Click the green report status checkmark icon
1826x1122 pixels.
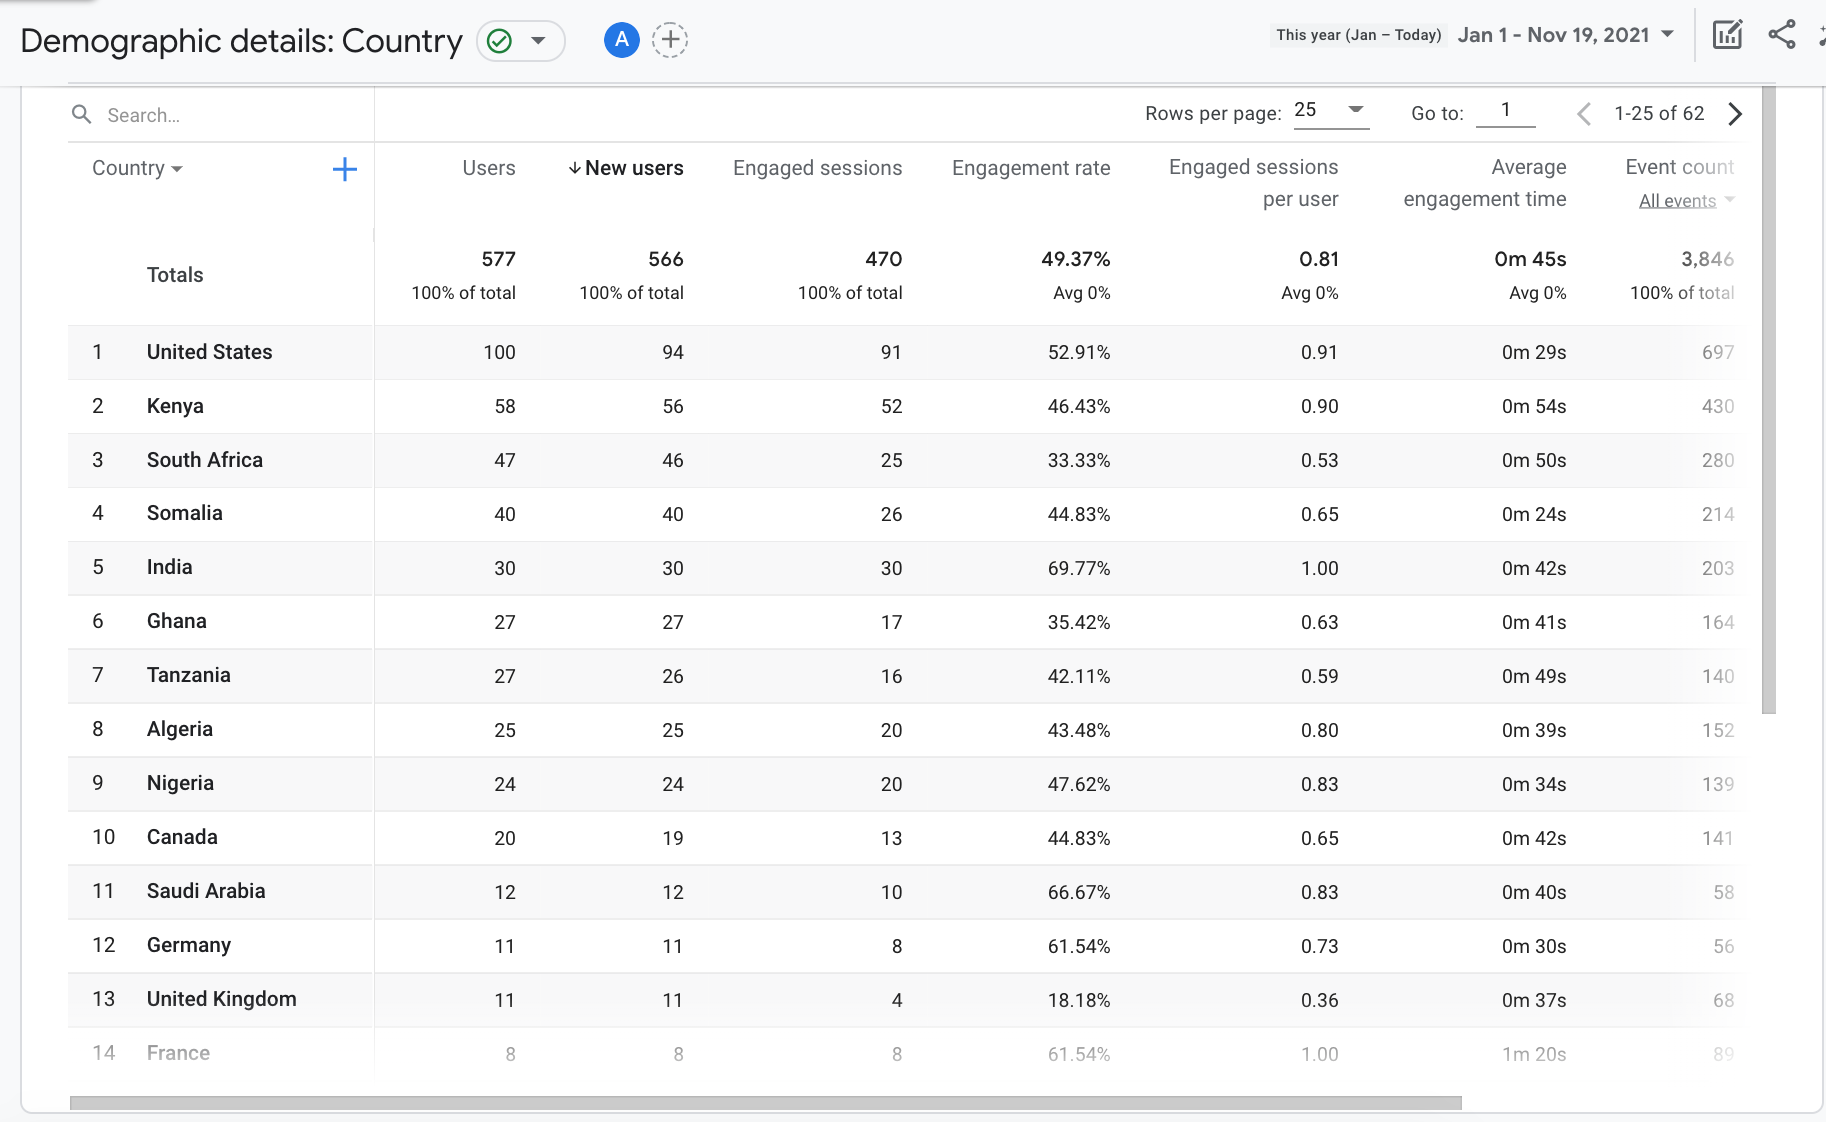[499, 41]
